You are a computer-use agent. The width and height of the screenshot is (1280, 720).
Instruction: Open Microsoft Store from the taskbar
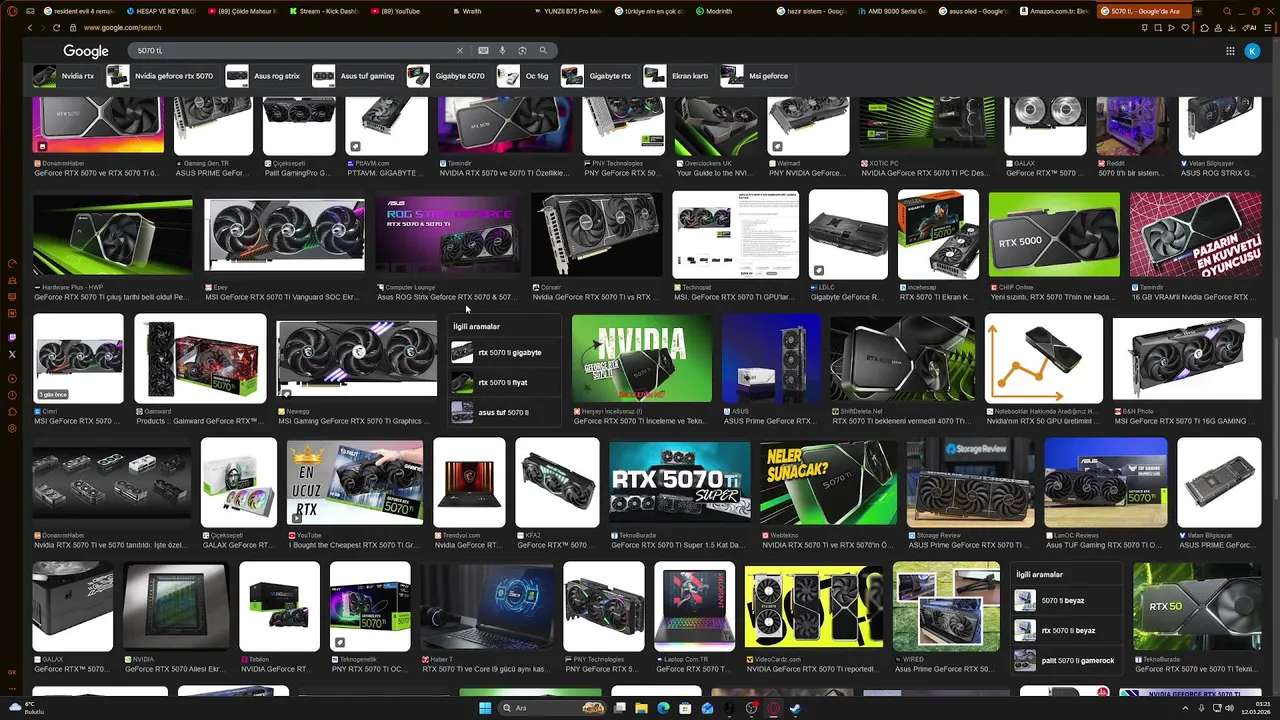pos(685,708)
